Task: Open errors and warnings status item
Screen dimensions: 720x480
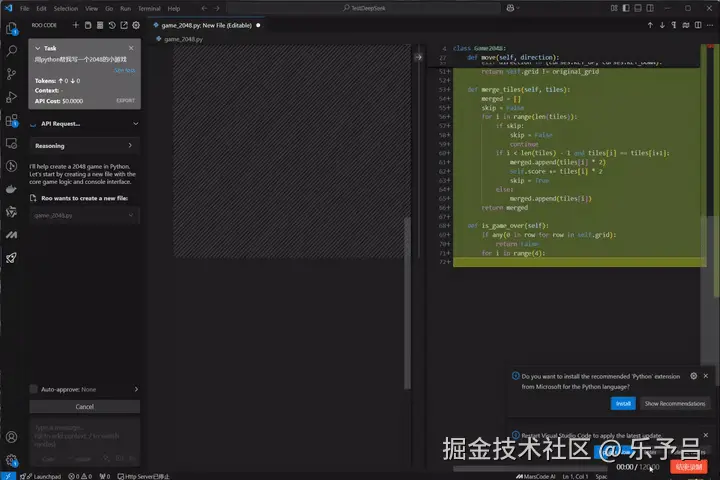Action: click(x=80, y=476)
